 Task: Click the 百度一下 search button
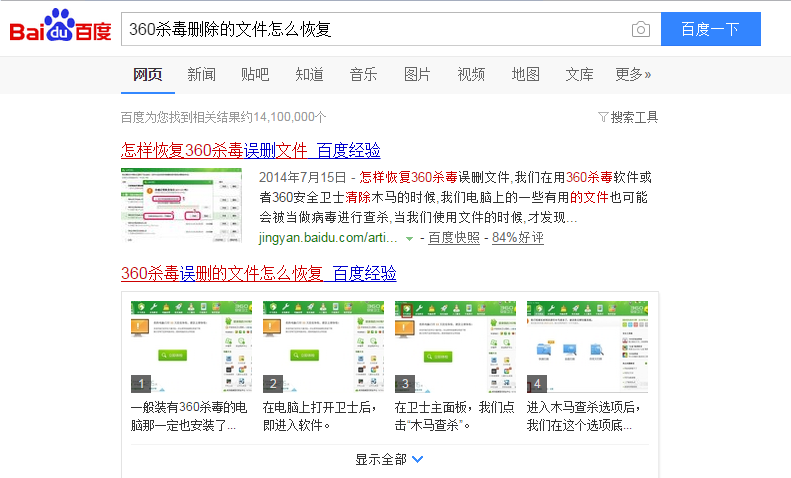click(710, 29)
